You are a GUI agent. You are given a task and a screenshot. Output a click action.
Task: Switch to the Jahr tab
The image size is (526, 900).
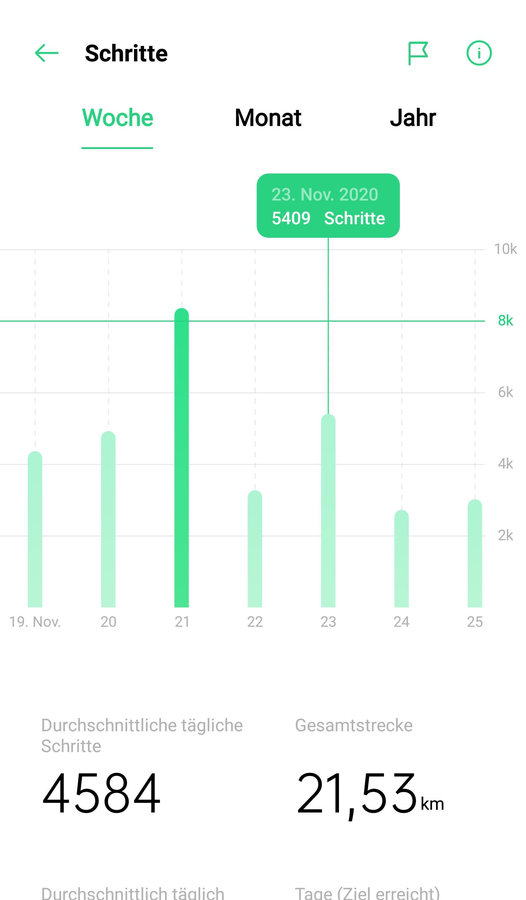click(413, 118)
